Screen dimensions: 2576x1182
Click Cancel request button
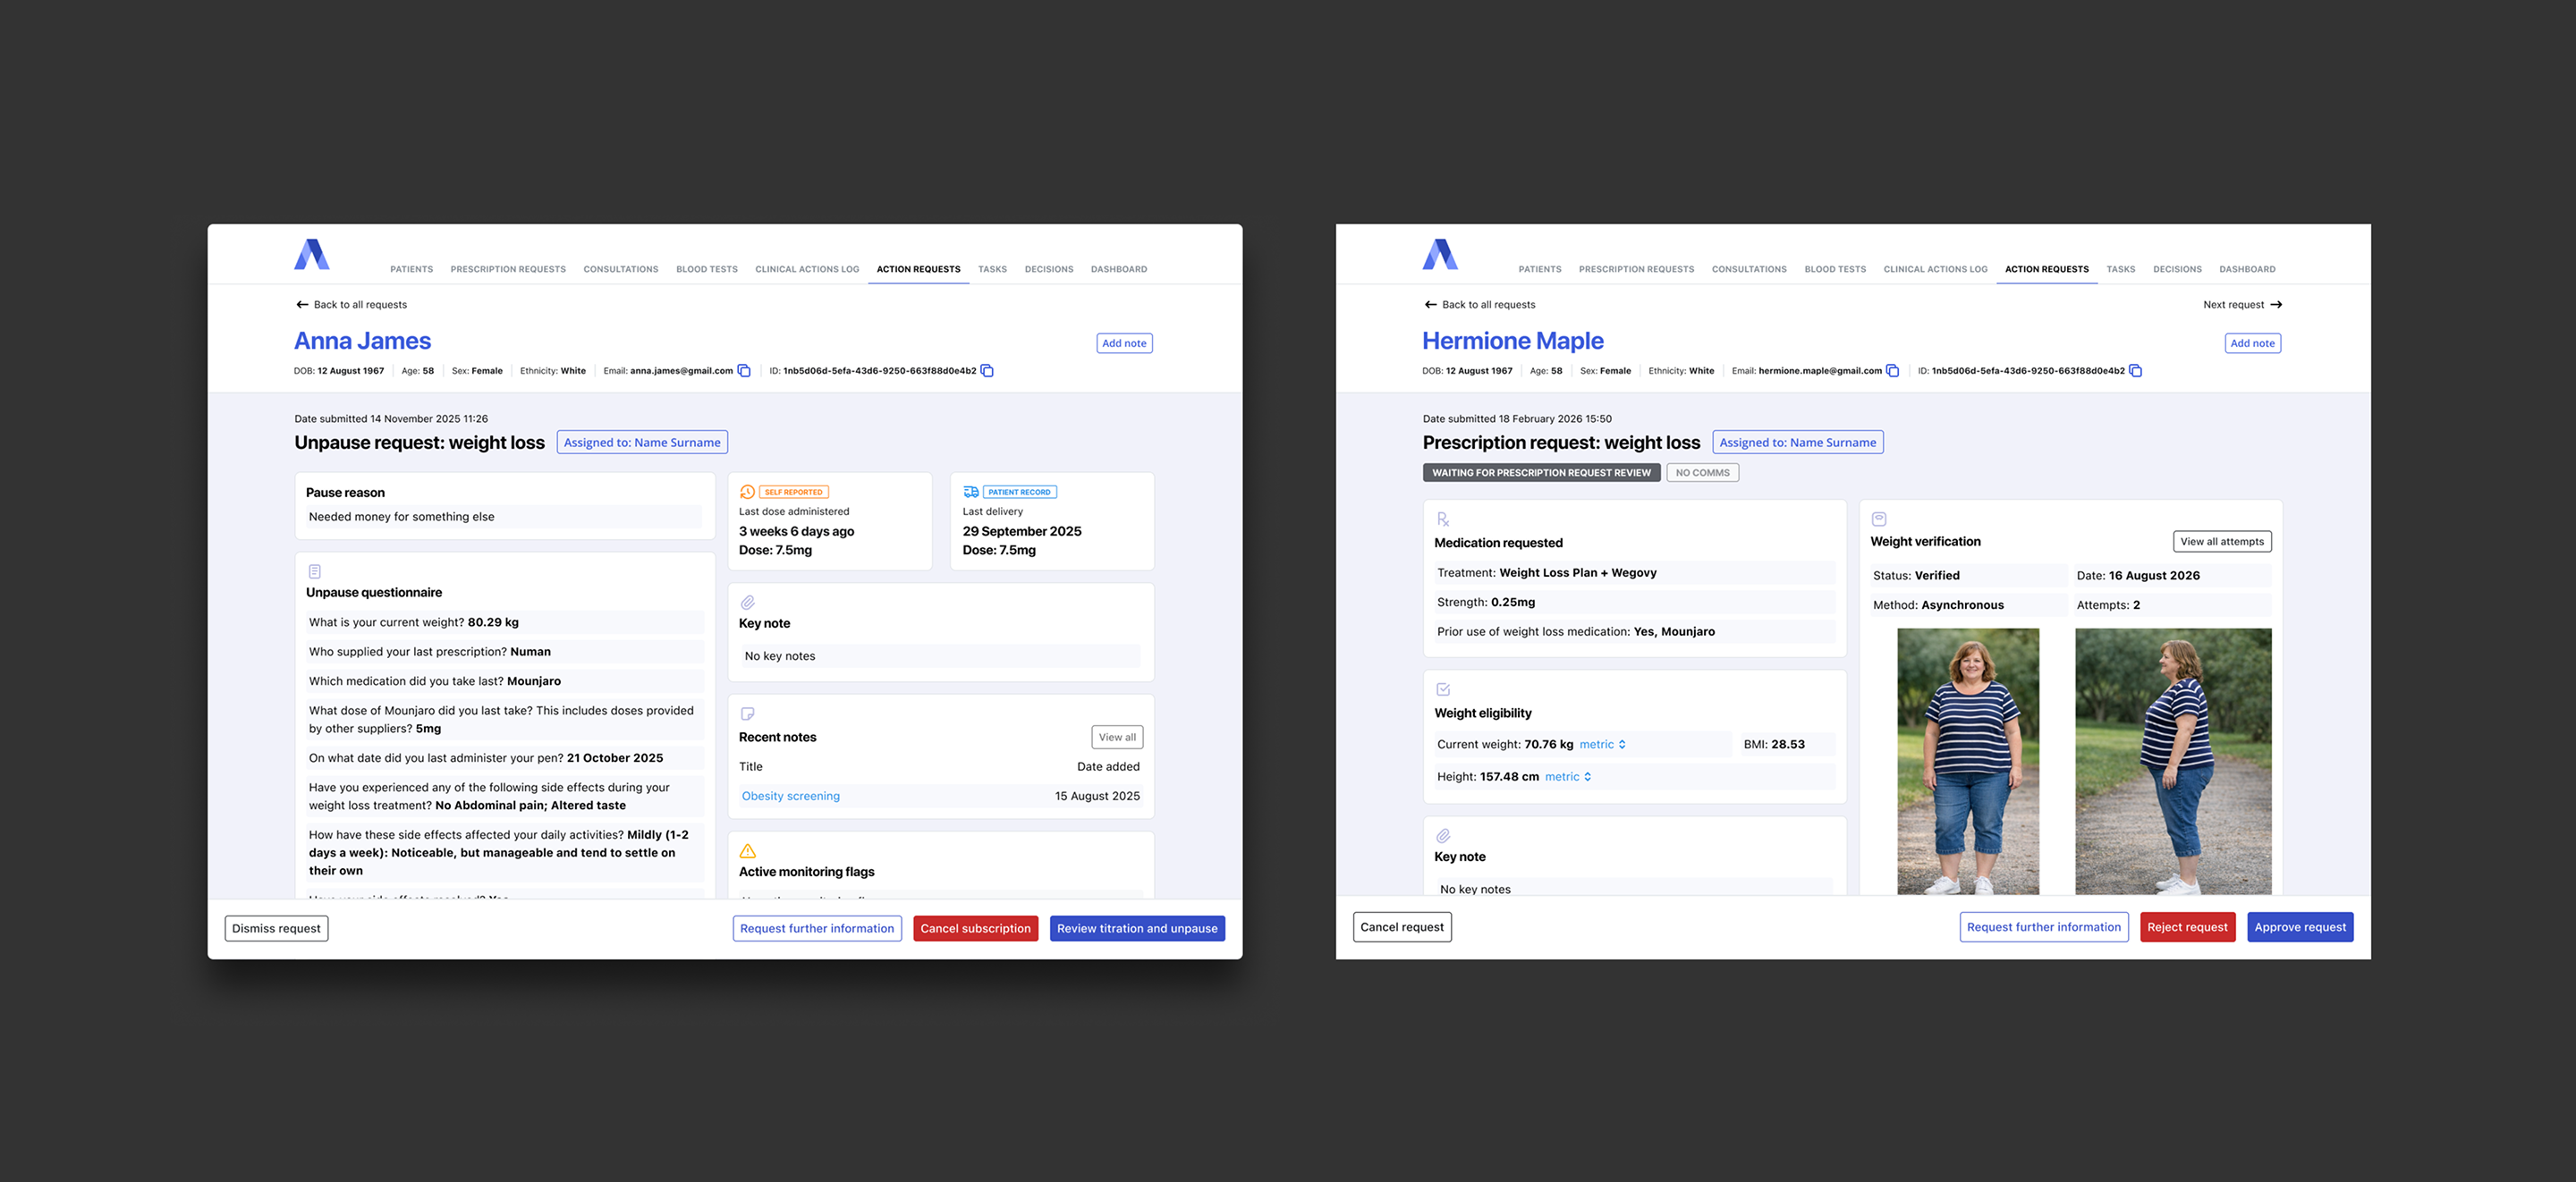pos(1402,927)
